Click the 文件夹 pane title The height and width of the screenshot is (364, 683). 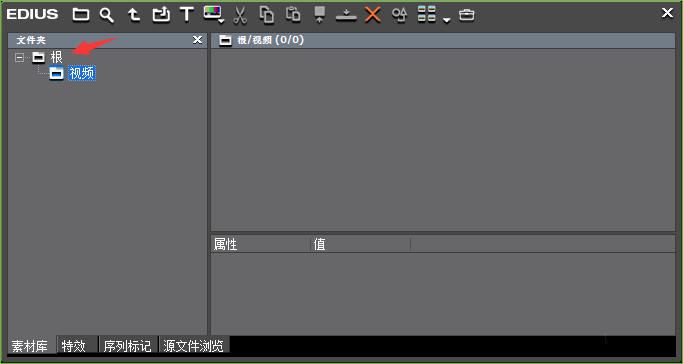(x=31, y=40)
